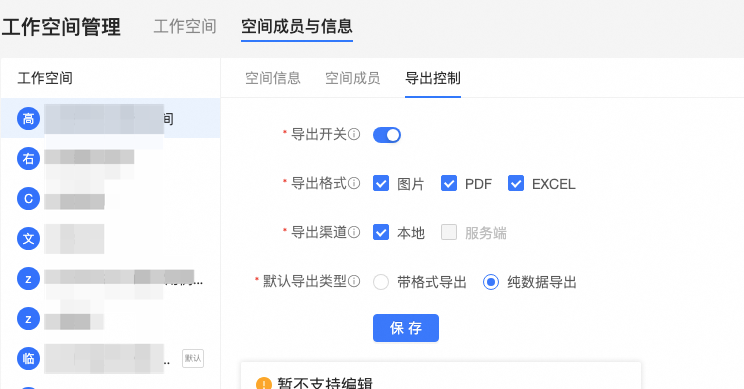Switch to the 空间信息 sub-tab
The image size is (744, 389).
pyautogui.click(x=273, y=78)
